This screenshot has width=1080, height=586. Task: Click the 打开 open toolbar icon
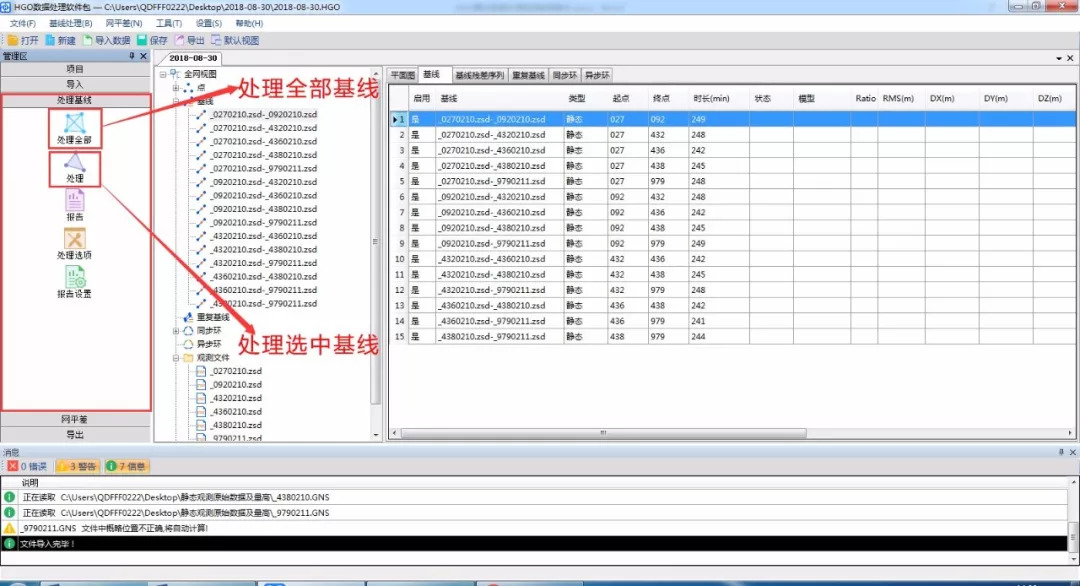click(x=22, y=40)
